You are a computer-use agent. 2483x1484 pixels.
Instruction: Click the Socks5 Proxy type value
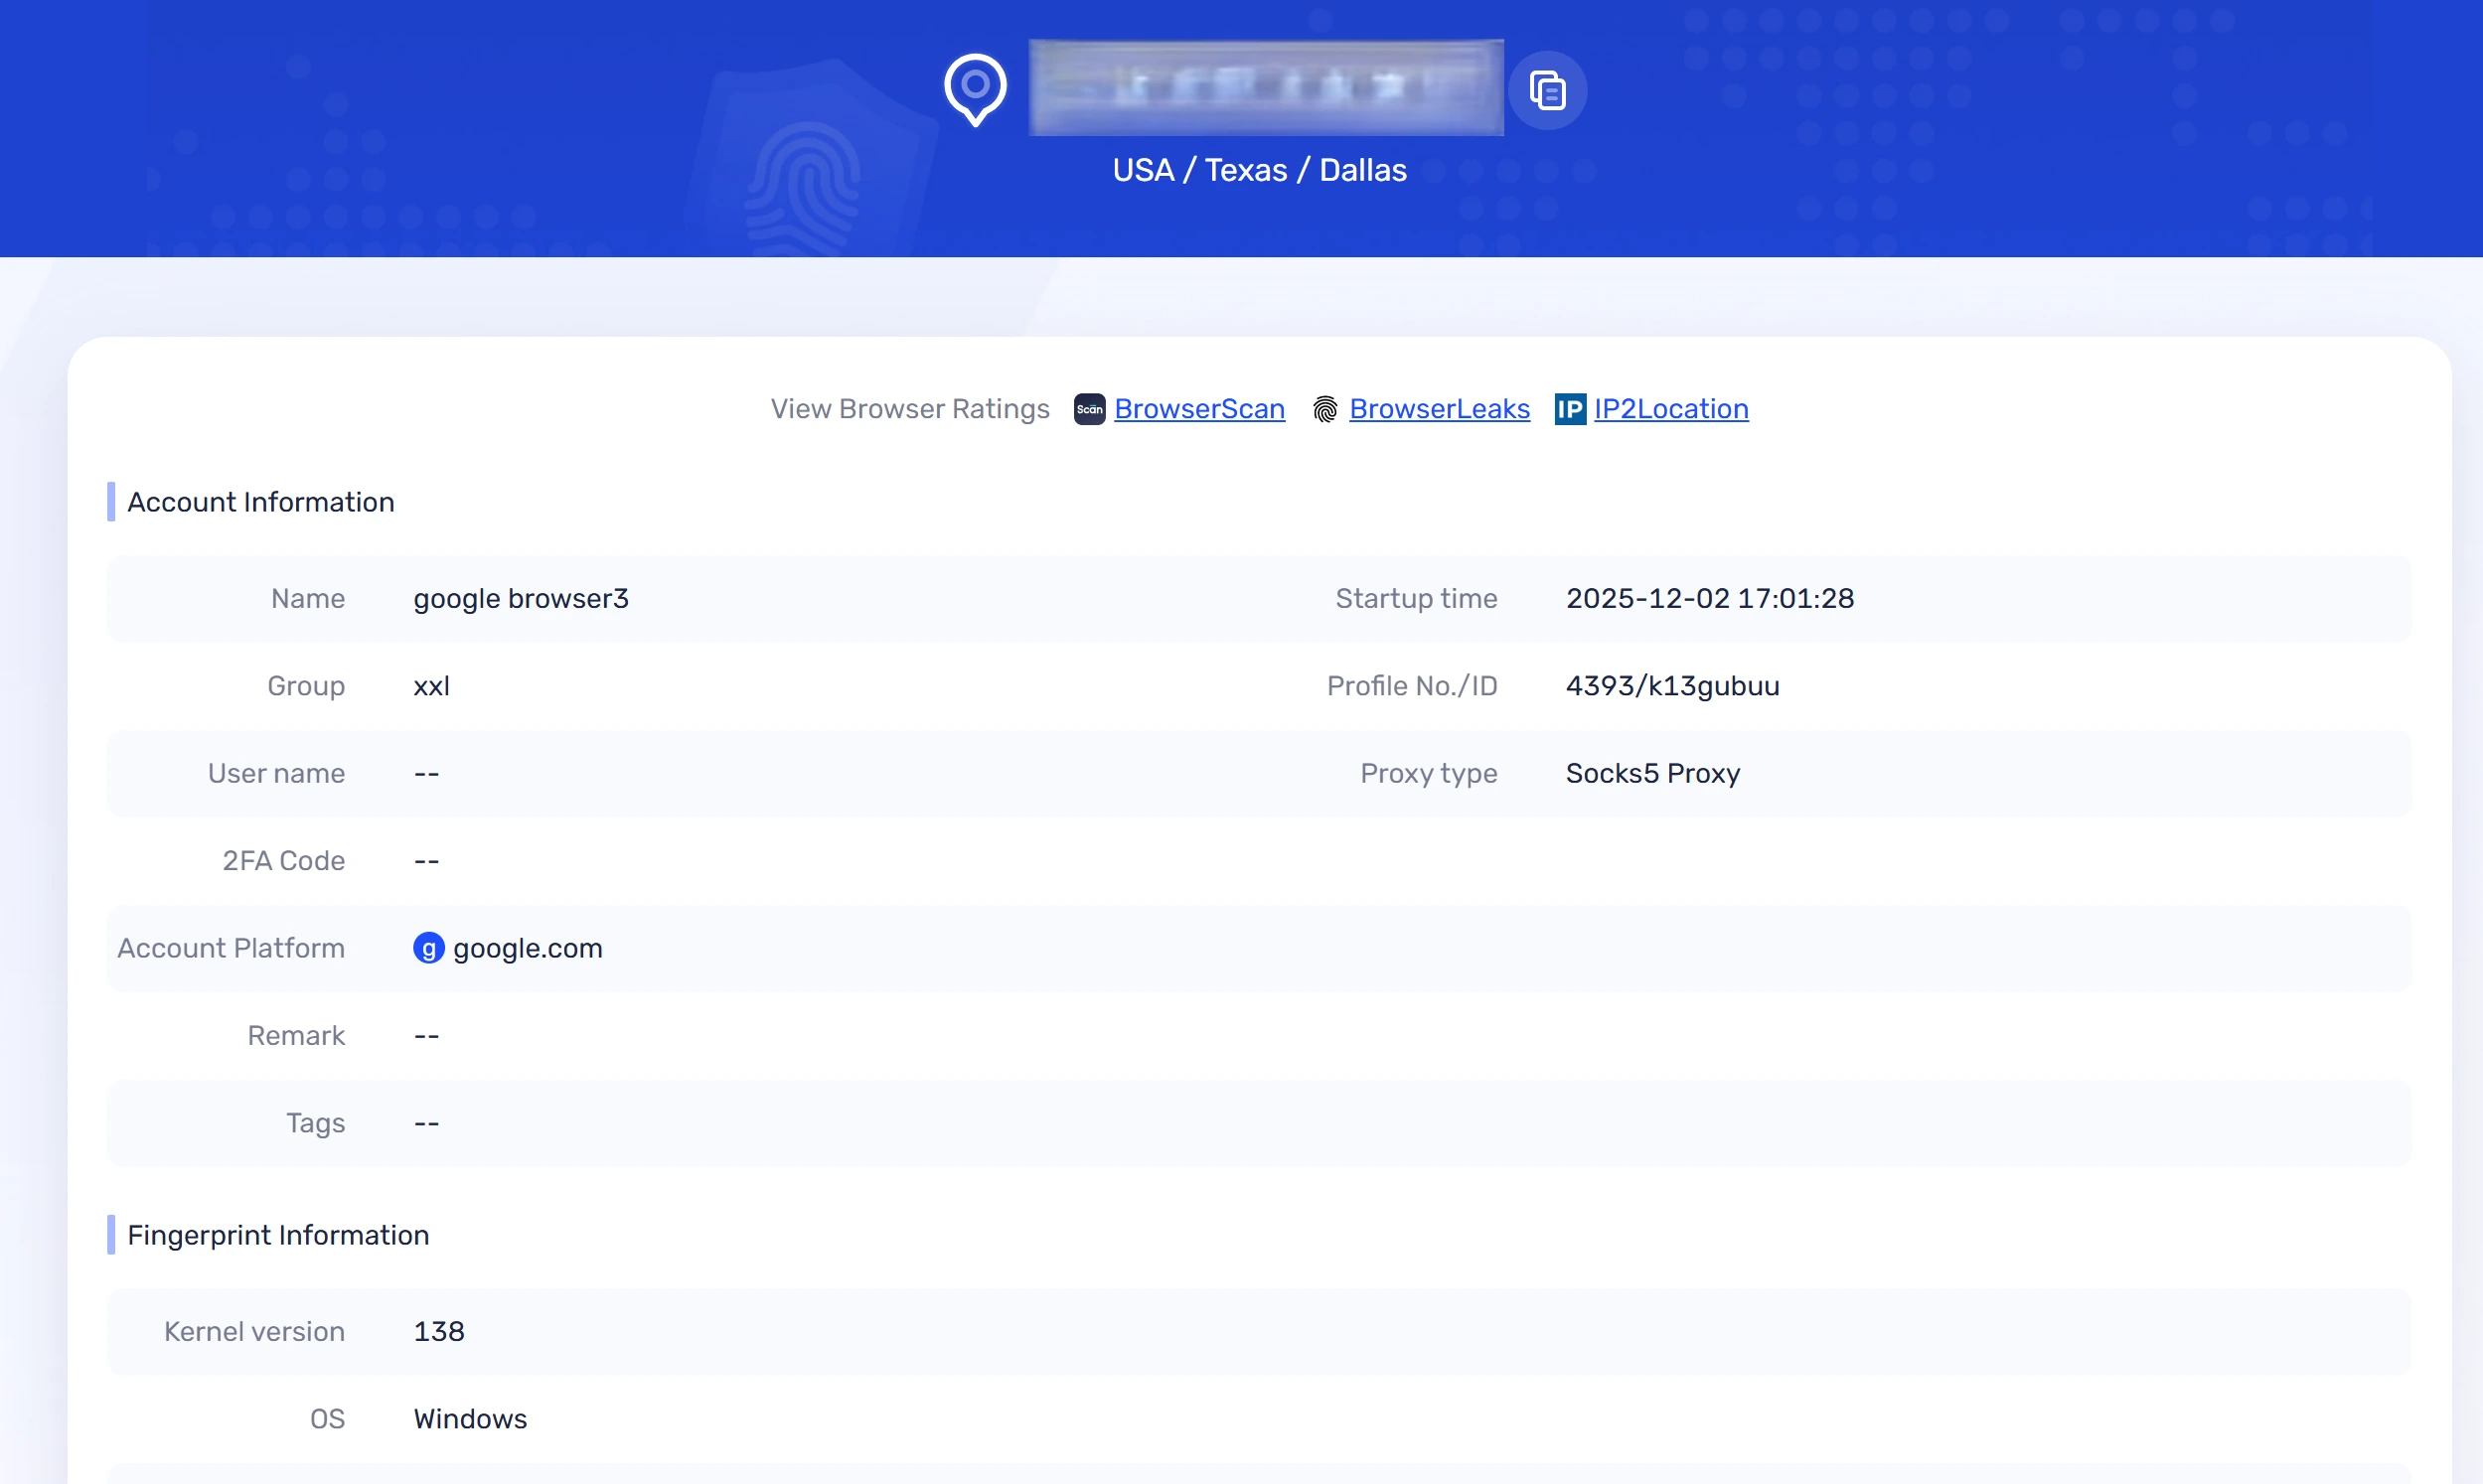(1652, 773)
